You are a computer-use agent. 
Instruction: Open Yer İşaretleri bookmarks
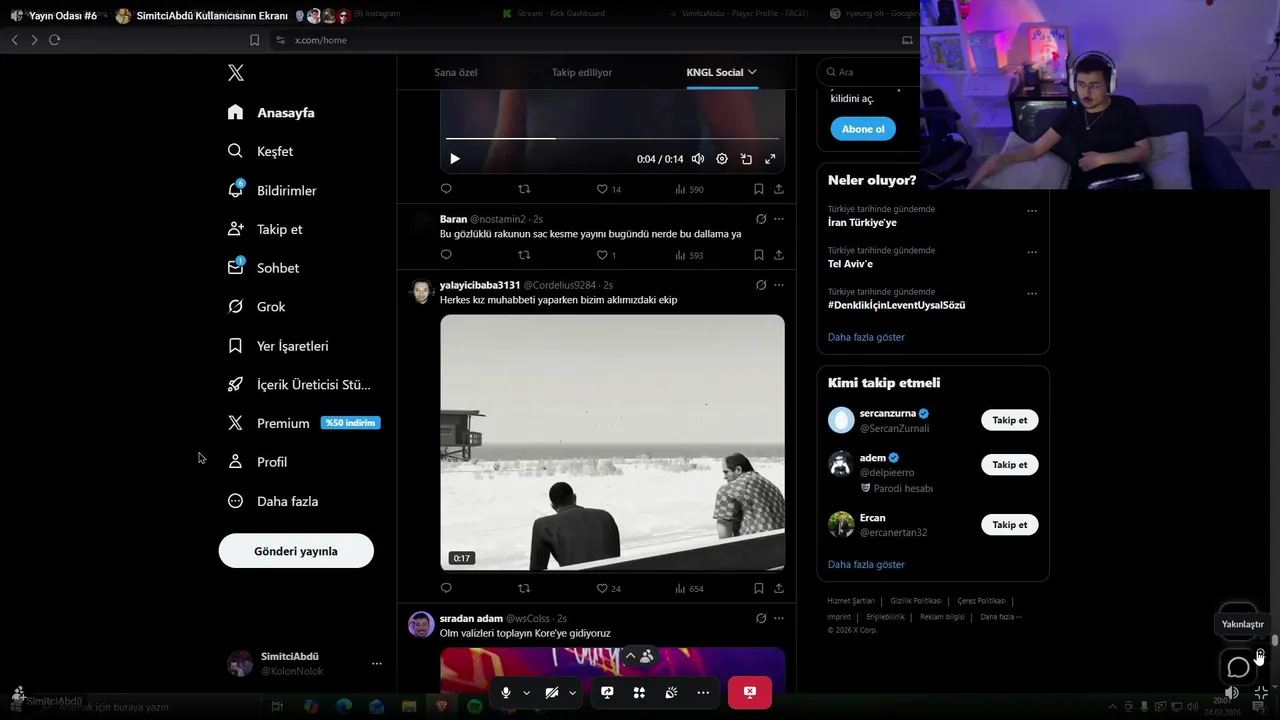click(278, 346)
